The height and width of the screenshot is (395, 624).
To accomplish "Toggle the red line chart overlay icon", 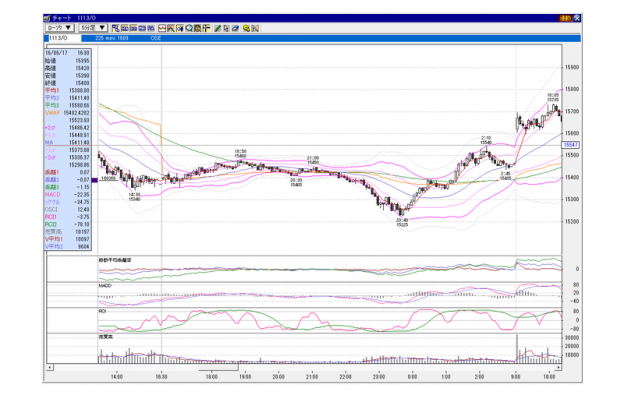I will [x=162, y=28].
